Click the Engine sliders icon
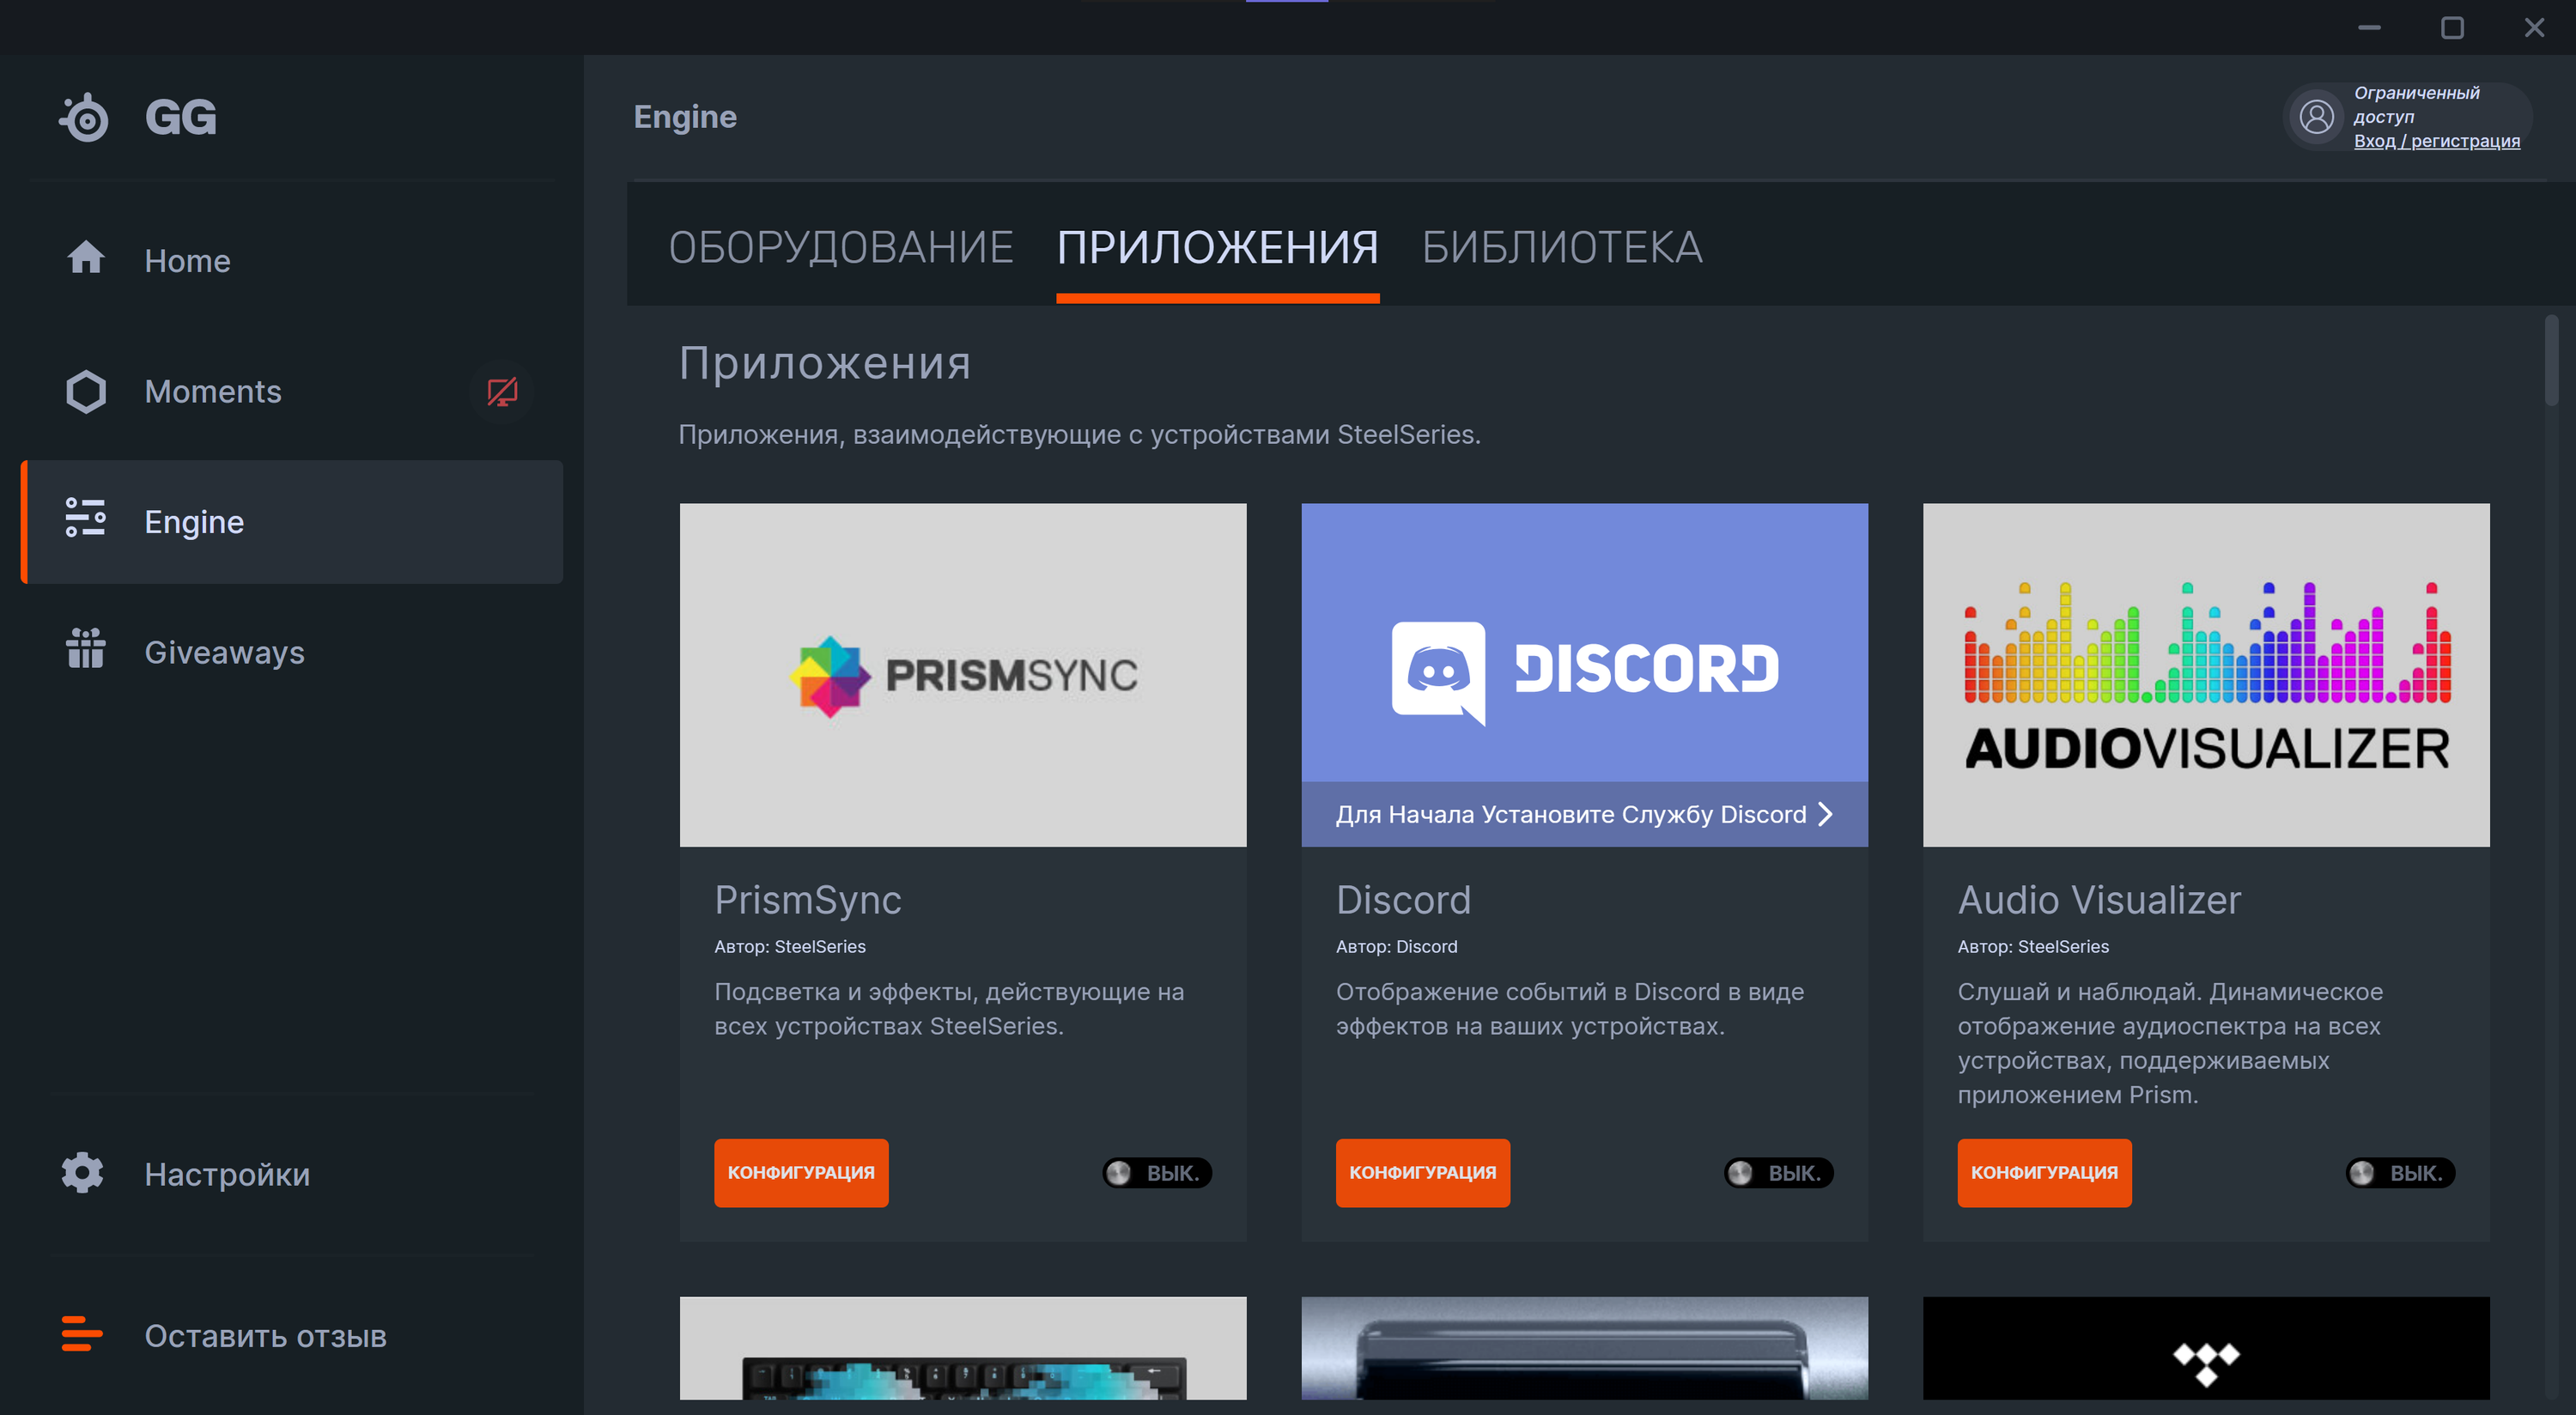Image resolution: width=2576 pixels, height=1415 pixels. pos(86,518)
